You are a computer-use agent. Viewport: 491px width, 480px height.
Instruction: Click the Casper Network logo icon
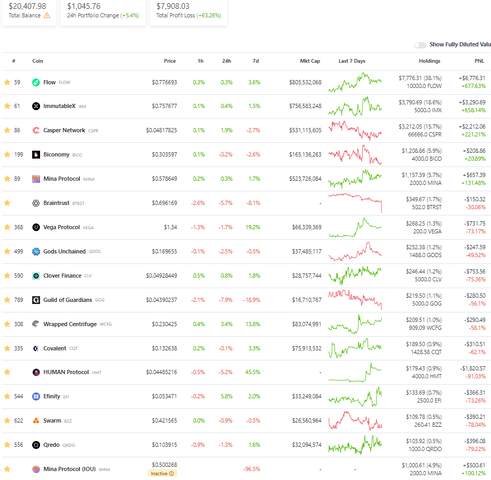click(36, 130)
